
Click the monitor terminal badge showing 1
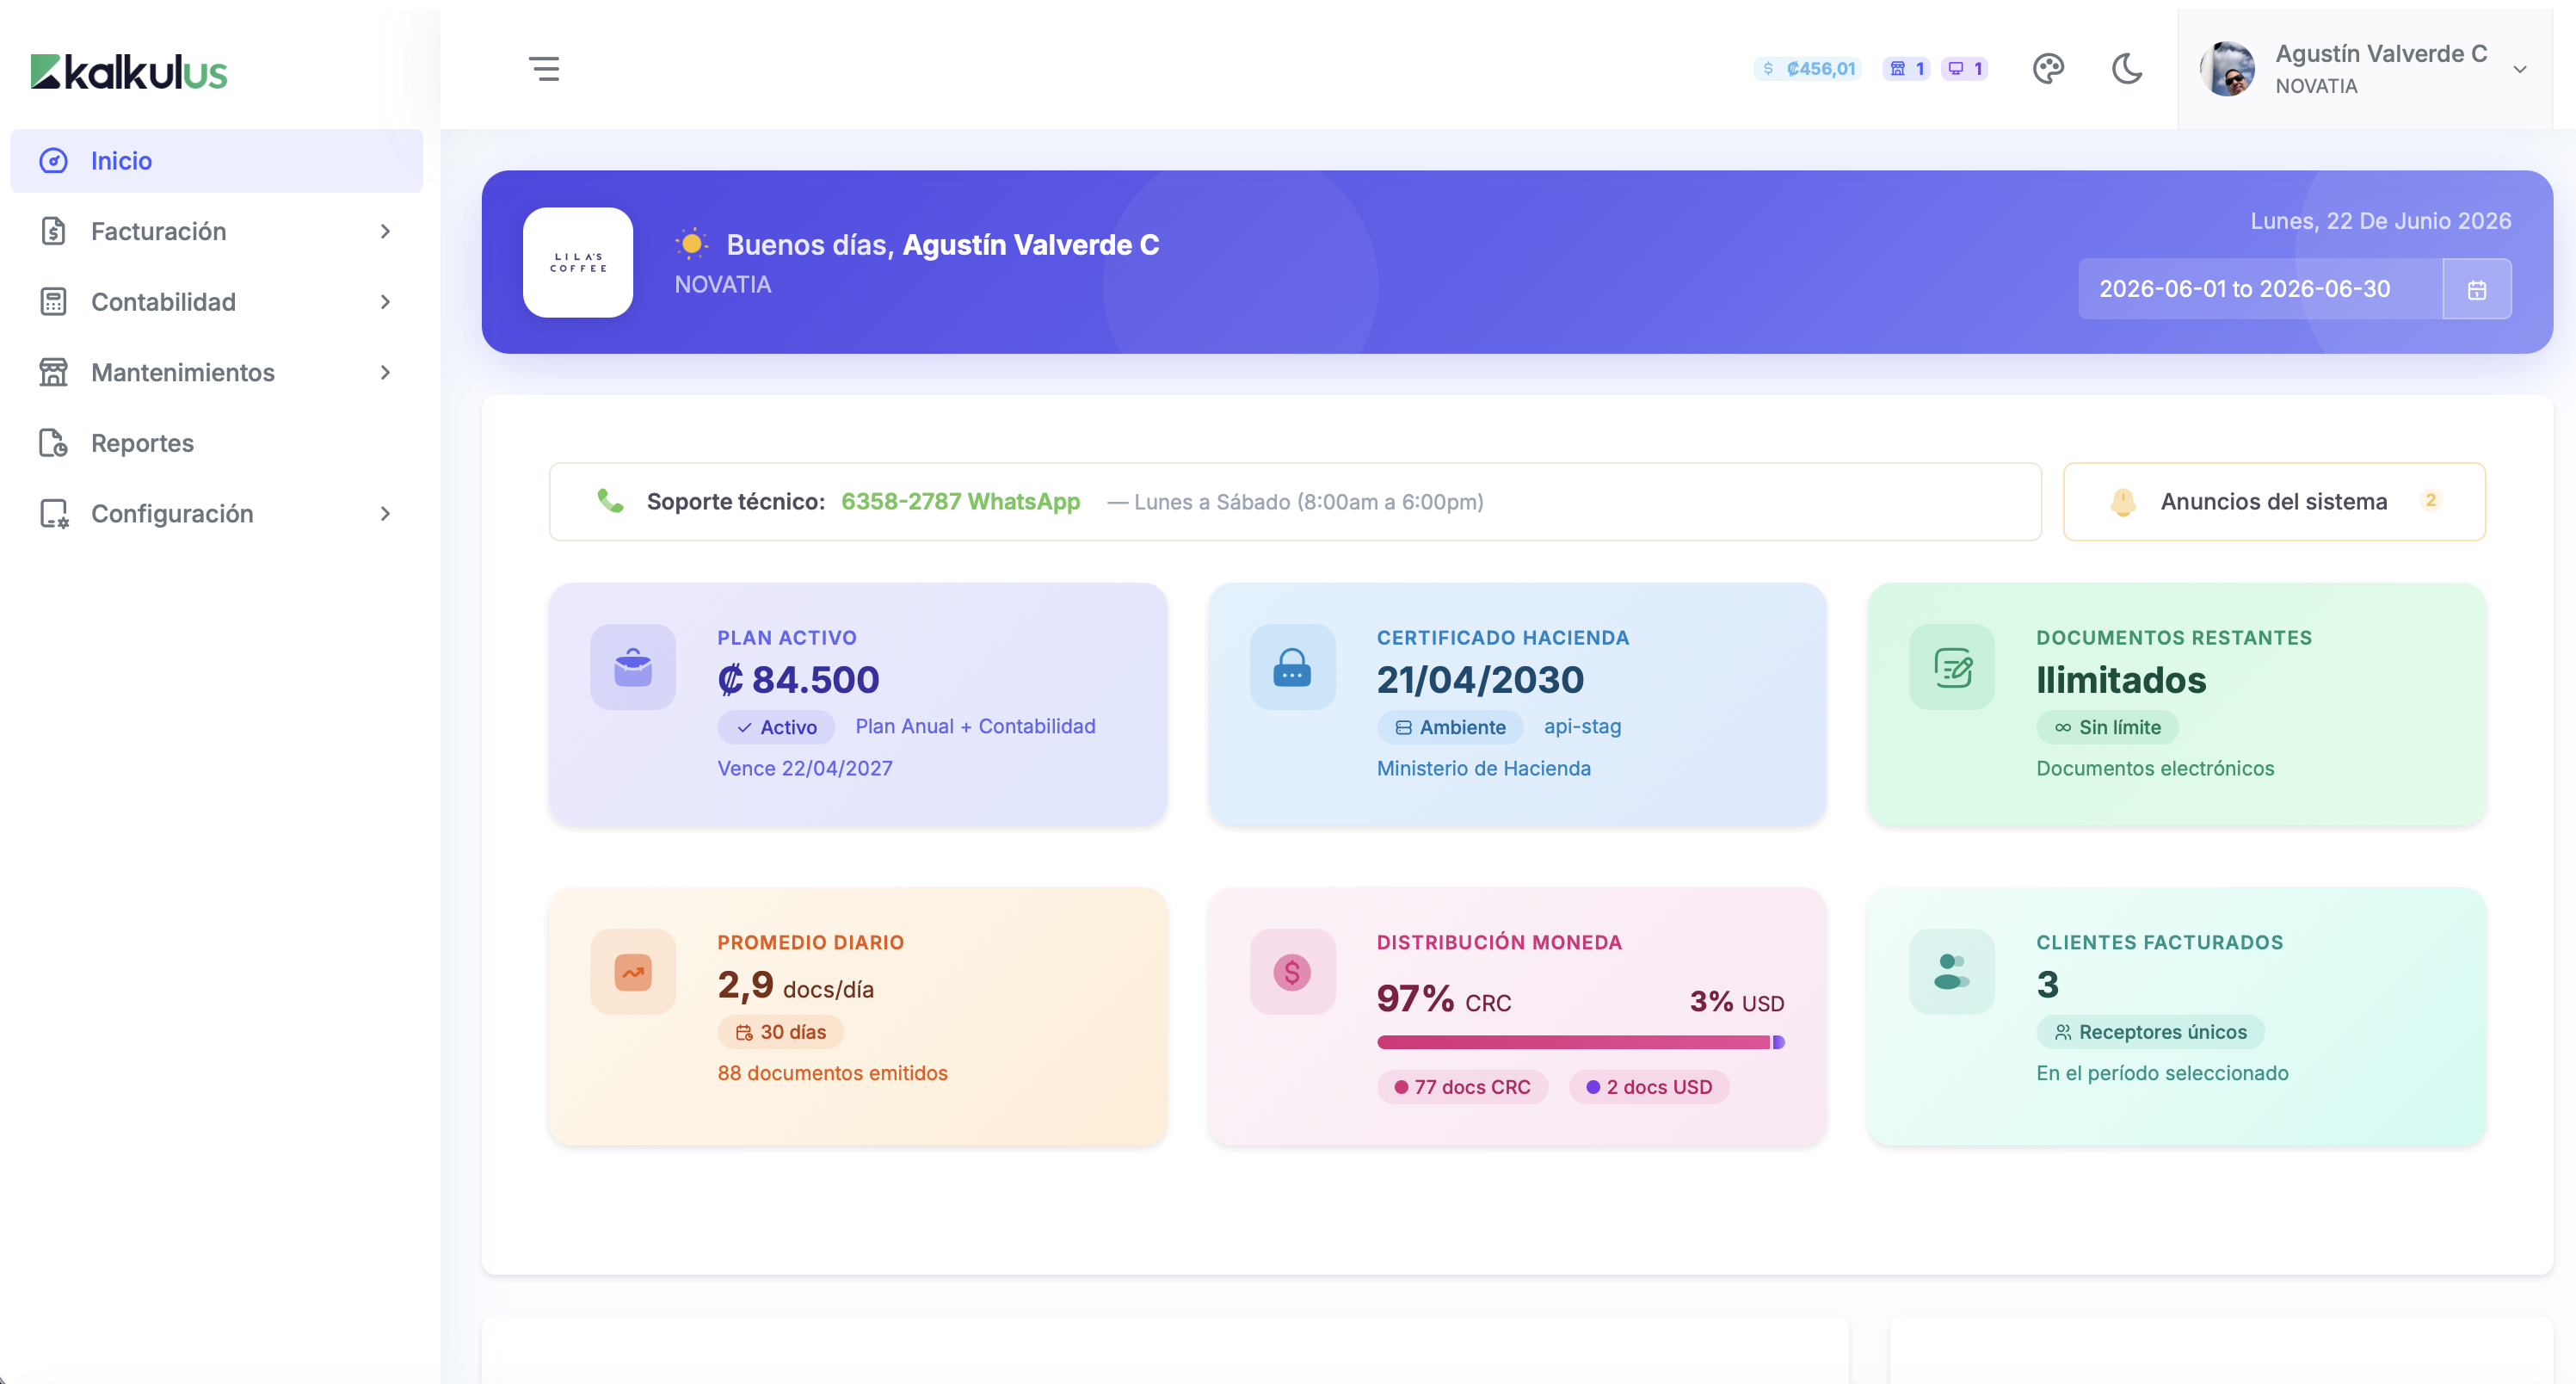point(1965,69)
